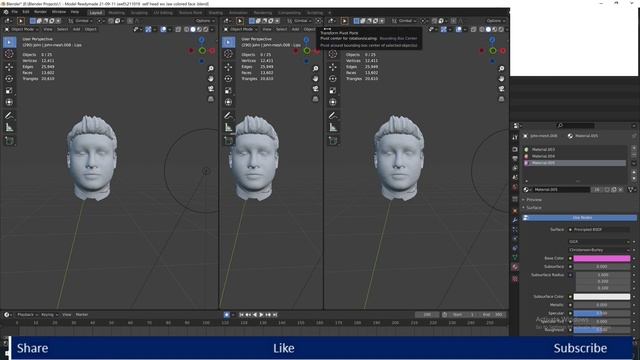Switch to the Layout workspace tab
The width and height of the screenshot is (640, 360).
click(96, 13)
